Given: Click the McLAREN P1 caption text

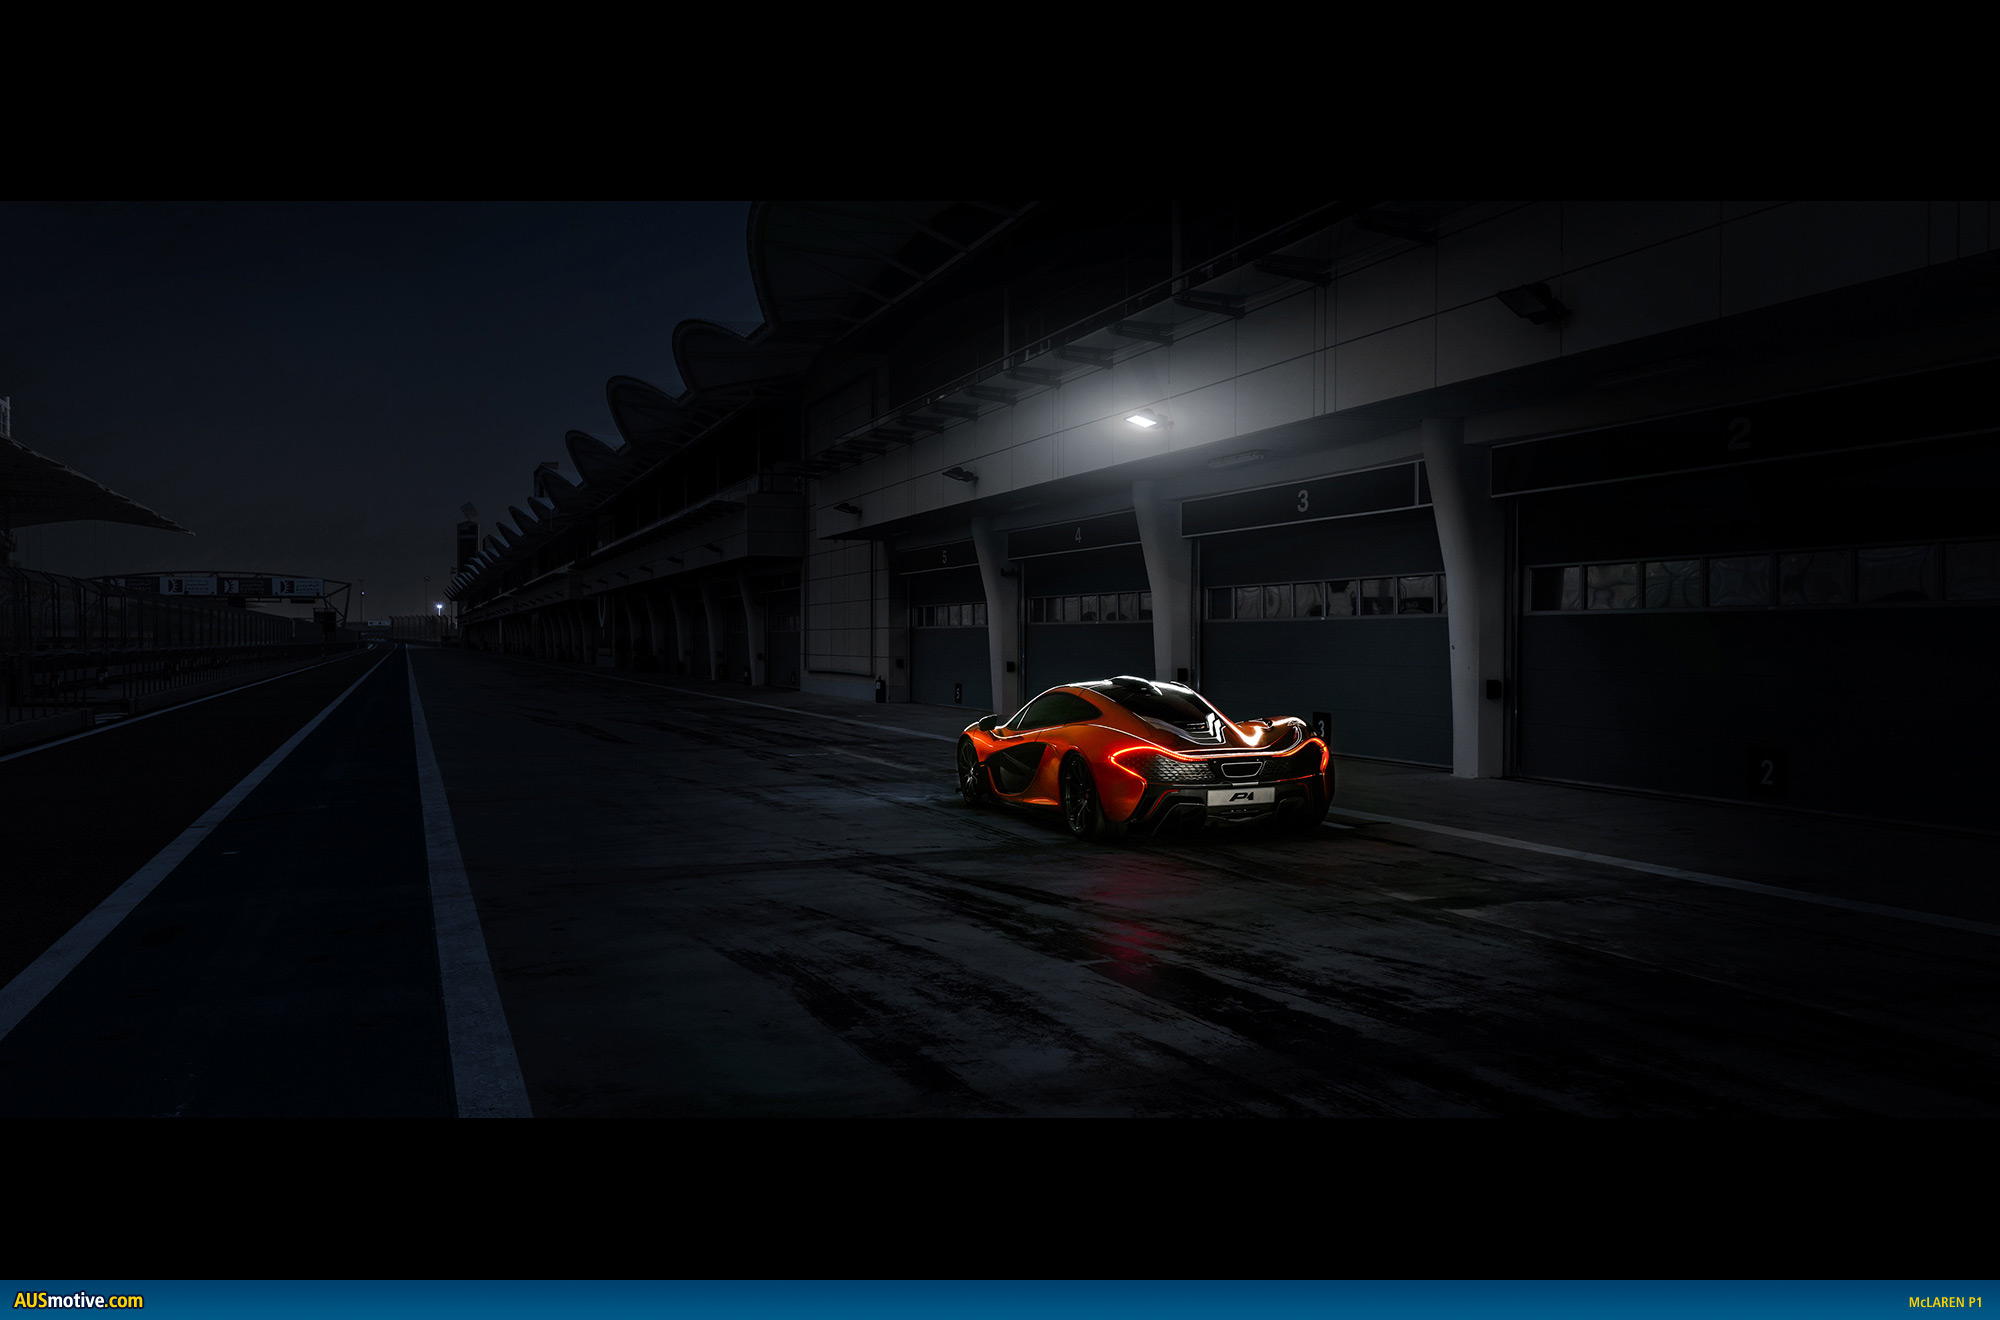Looking at the screenshot, I should click(x=1944, y=1302).
